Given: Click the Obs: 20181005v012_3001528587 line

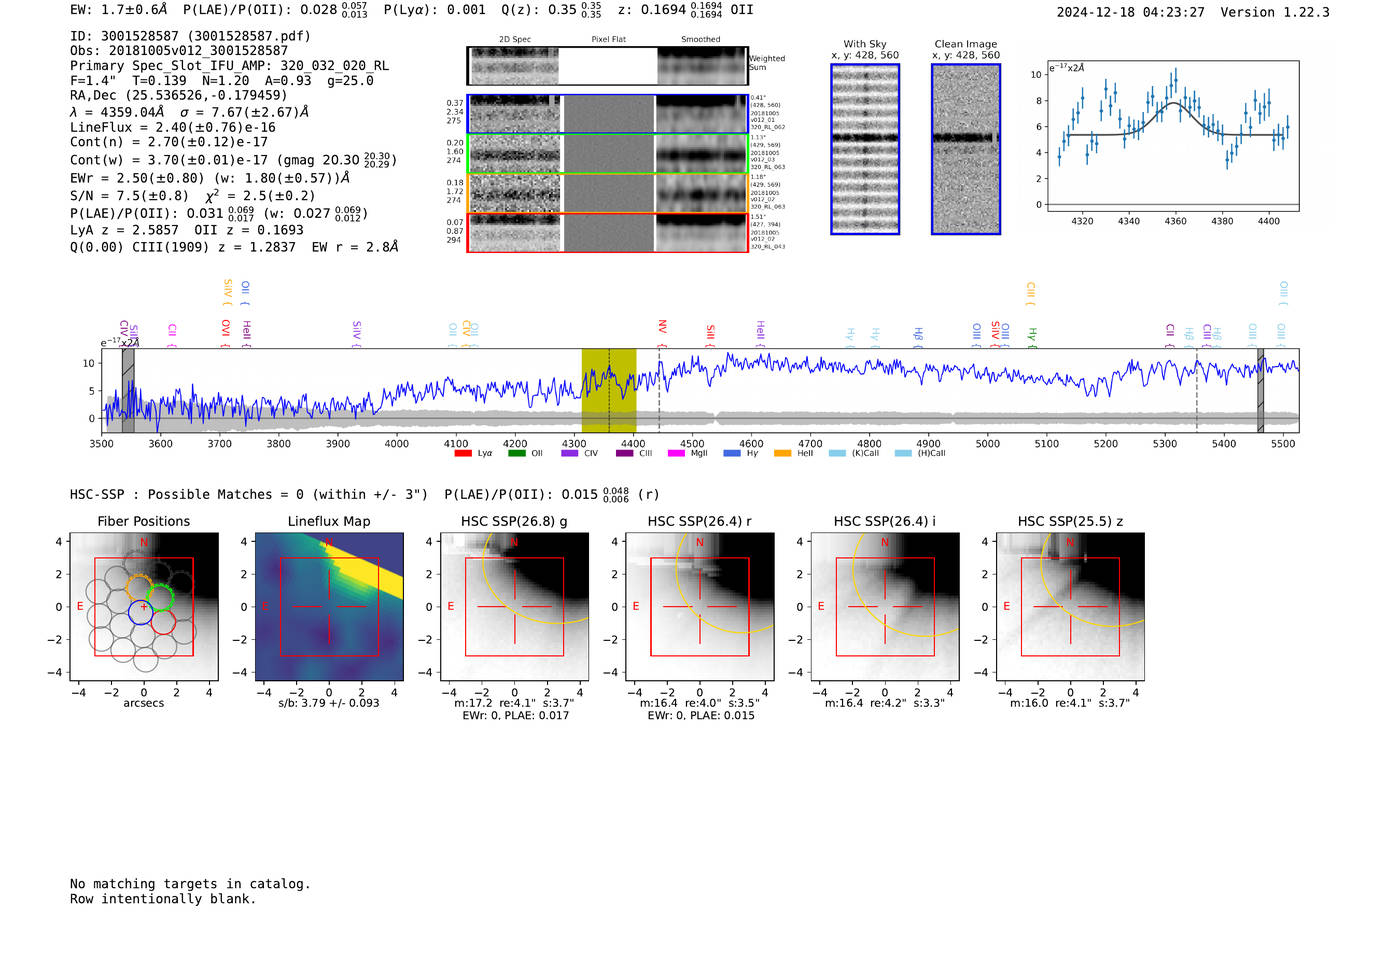Looking at the screenshot, I should (179, 51).
